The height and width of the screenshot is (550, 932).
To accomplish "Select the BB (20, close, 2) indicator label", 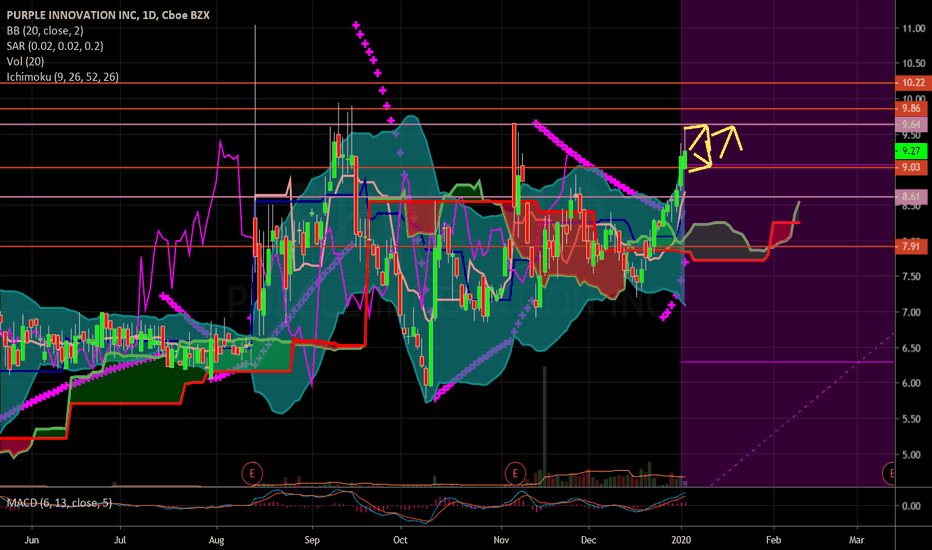I will pyautogui.click(x=45, y=31).
